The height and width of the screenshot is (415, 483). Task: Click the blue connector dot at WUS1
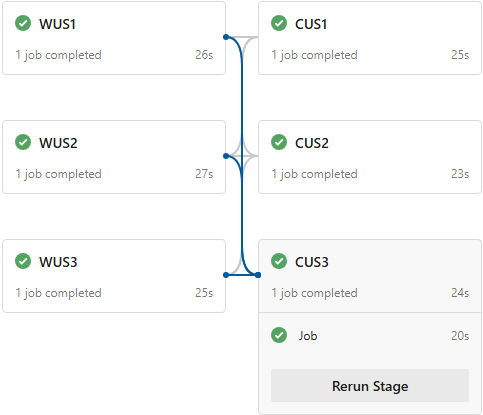pyautogui.click(x=226, y=37)
